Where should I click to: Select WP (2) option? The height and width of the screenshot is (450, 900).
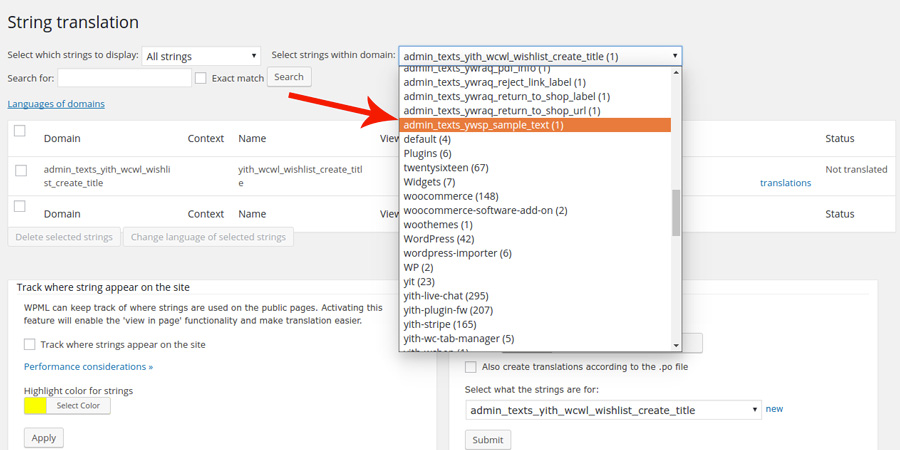pyautogui.click(x=535, y=267)
